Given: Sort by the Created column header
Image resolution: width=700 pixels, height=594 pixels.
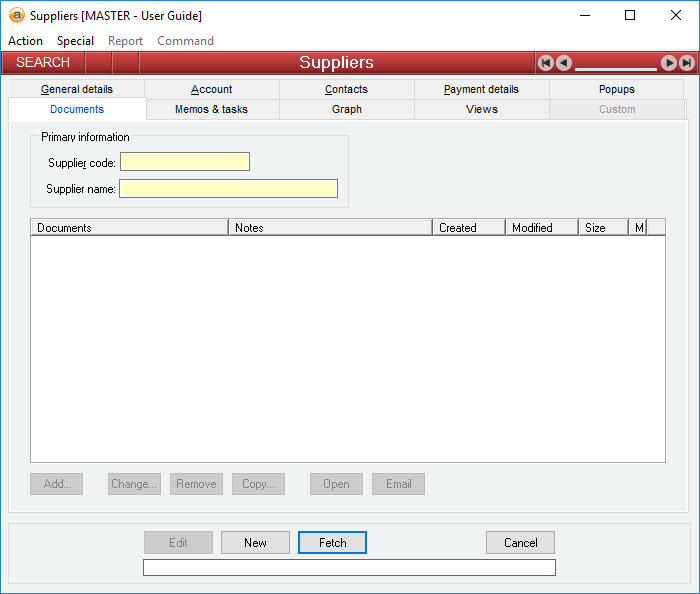Looking at the screenshot, I should click(468, 228).
